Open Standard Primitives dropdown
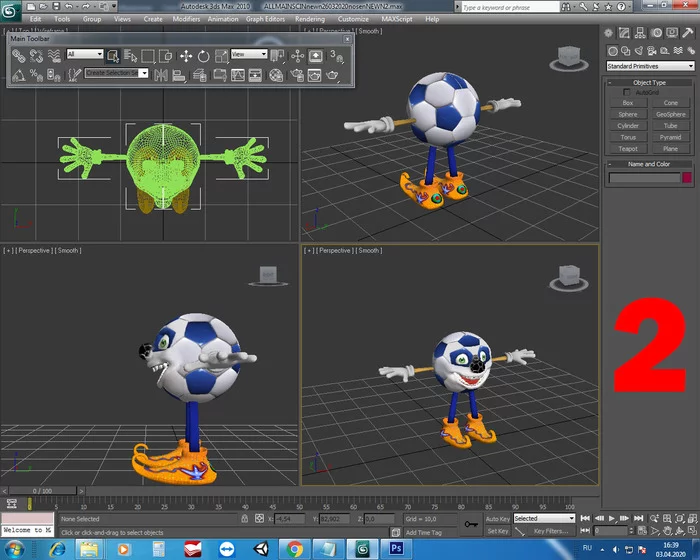 650,66
